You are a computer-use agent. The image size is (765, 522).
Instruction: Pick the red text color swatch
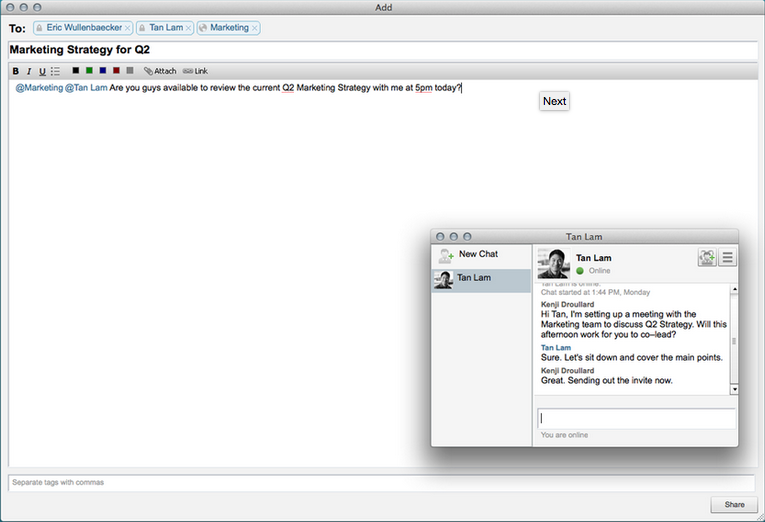click(116, 71)
